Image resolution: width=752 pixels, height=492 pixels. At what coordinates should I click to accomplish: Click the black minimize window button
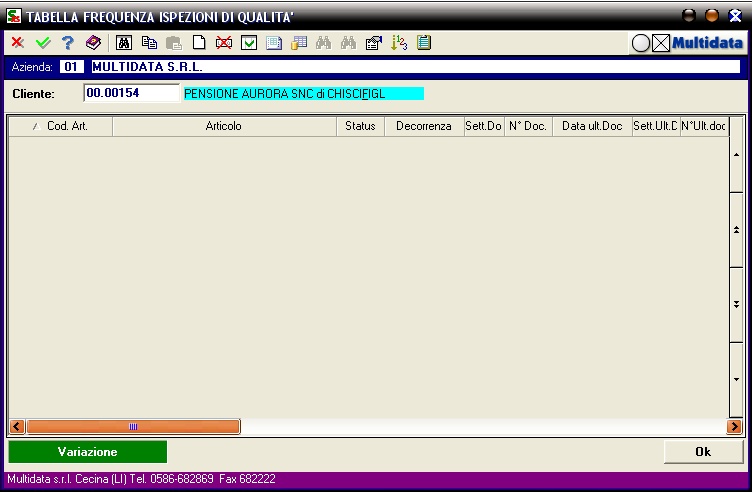point(689,16)
